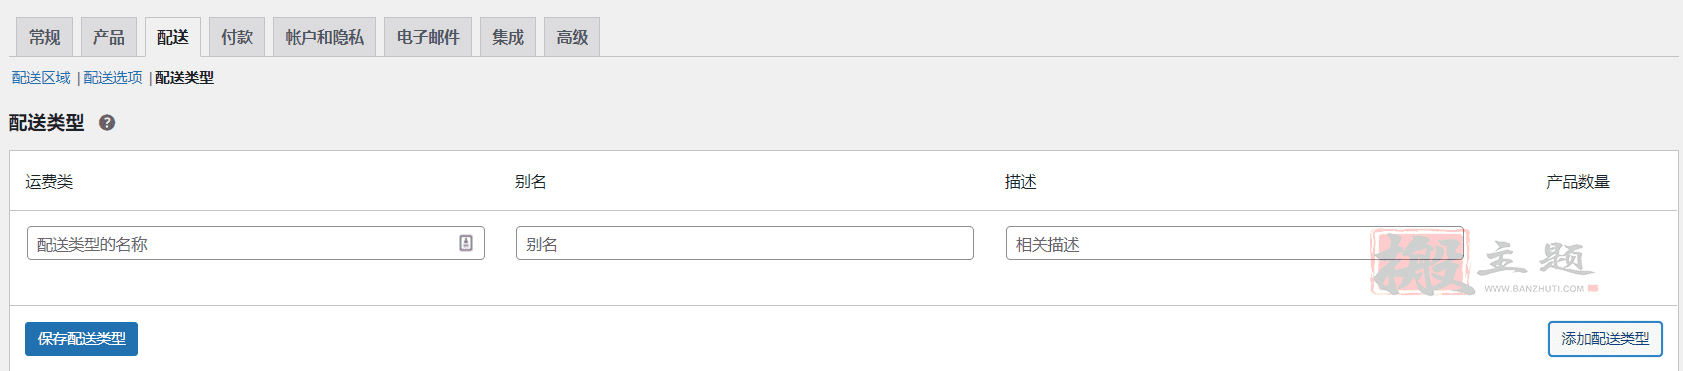The width and height of the screenshot is (1683, 371).
Task: Go to the 帐户和隐私 tab
Action: 325,37
